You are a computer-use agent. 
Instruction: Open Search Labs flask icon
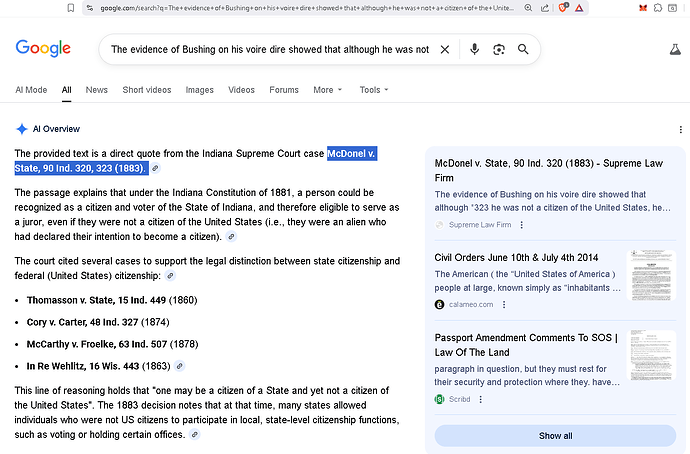click(x=675, y=49)
